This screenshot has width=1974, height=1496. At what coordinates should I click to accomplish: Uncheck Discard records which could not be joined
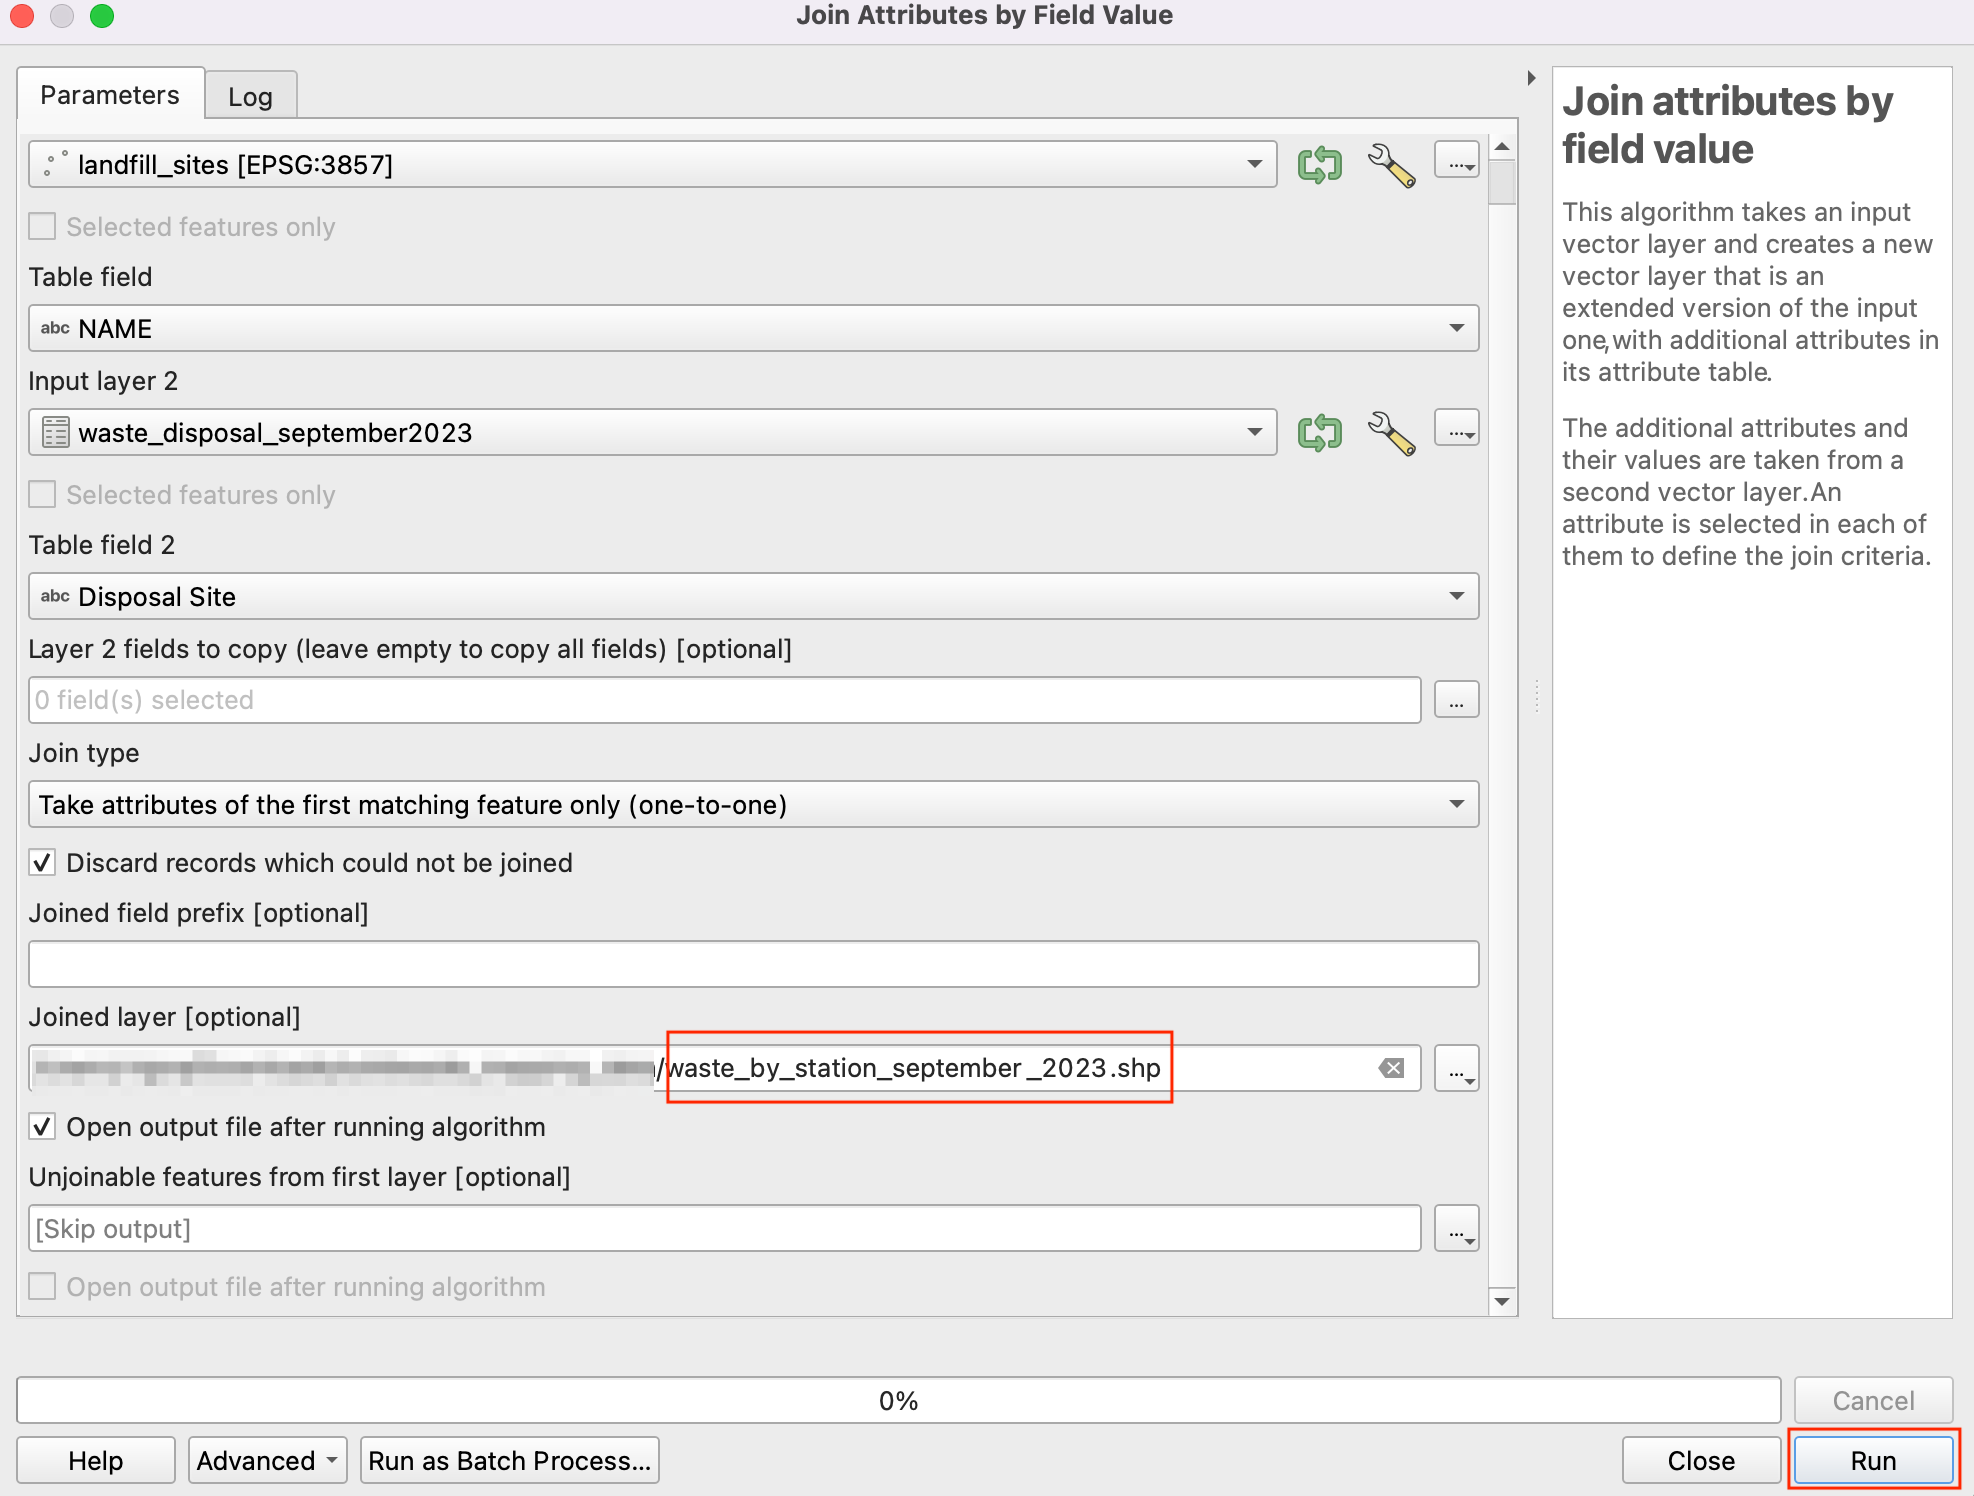pyautogui.click(x=42, y=863)
